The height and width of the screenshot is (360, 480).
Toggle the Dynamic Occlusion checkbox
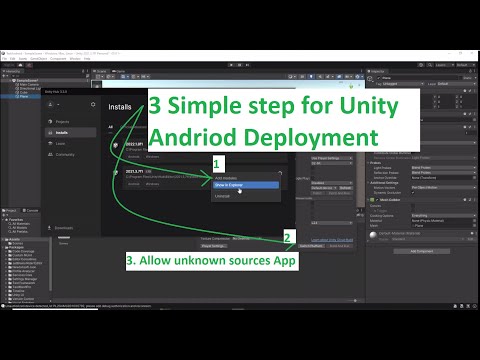pyautogui.click(x=413, y=193)
